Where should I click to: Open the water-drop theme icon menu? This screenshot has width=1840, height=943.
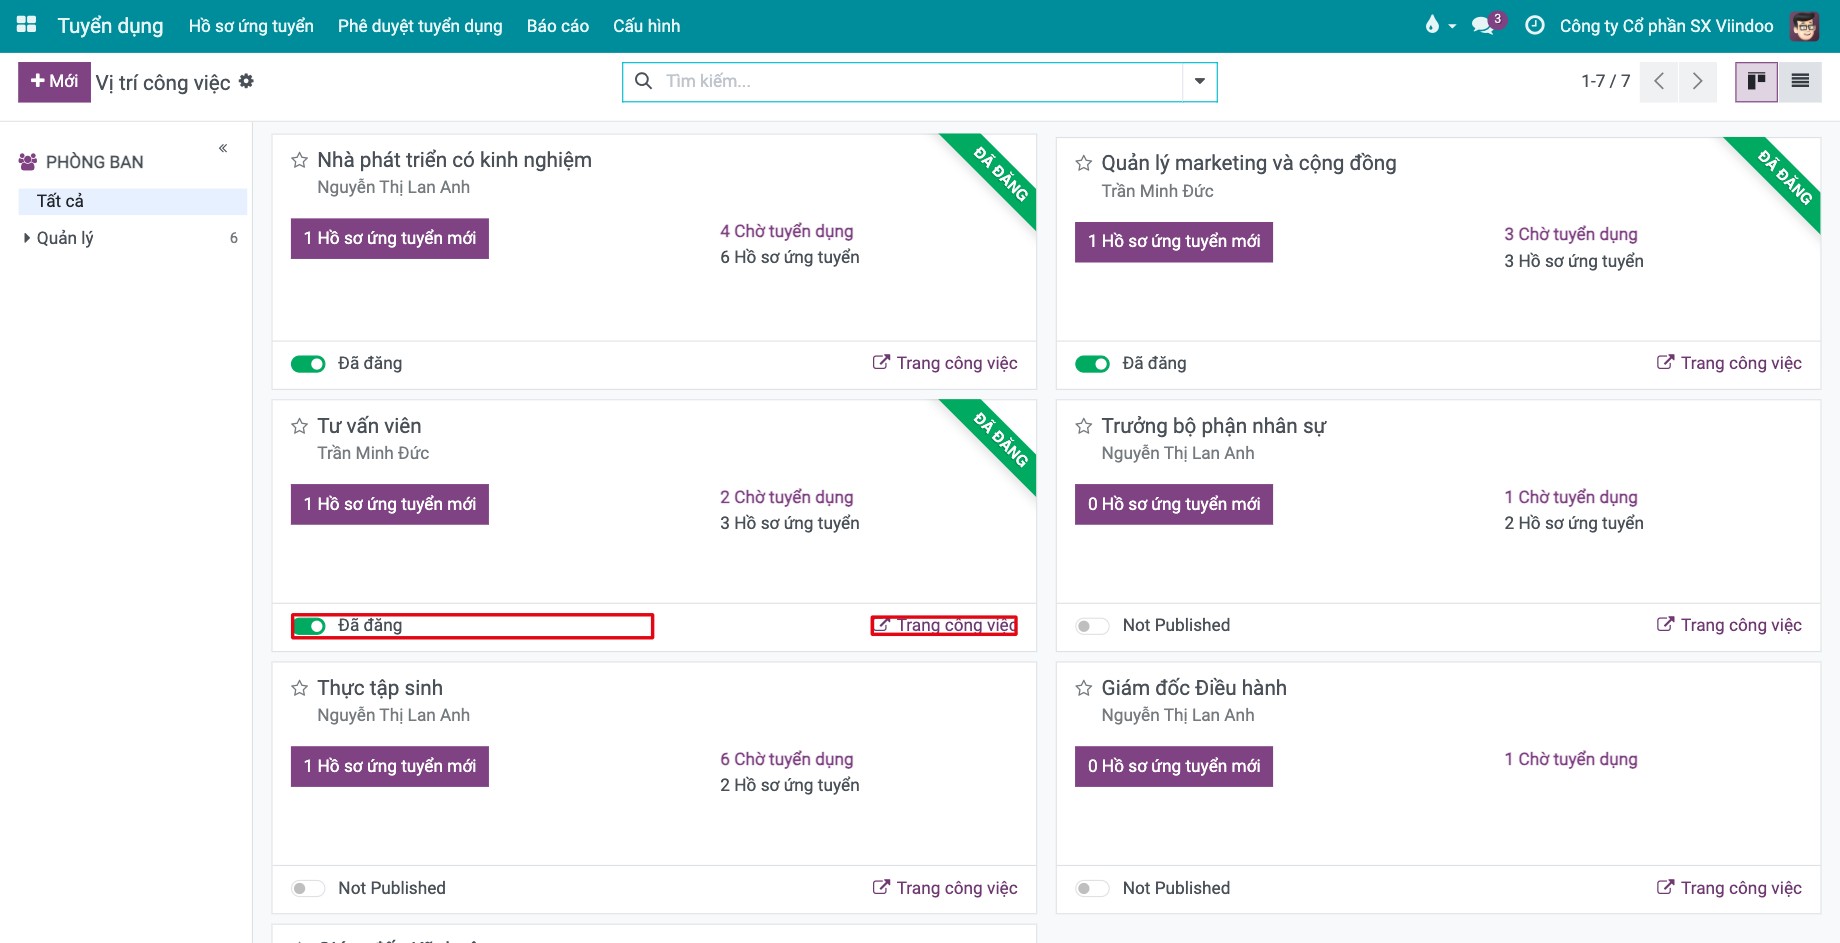(1439, 25)
